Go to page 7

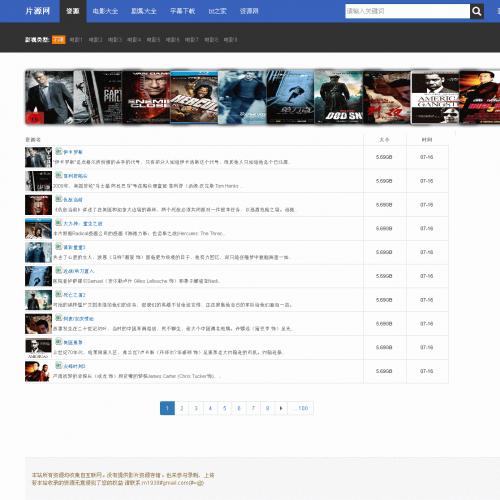click(x=253, y=408)
